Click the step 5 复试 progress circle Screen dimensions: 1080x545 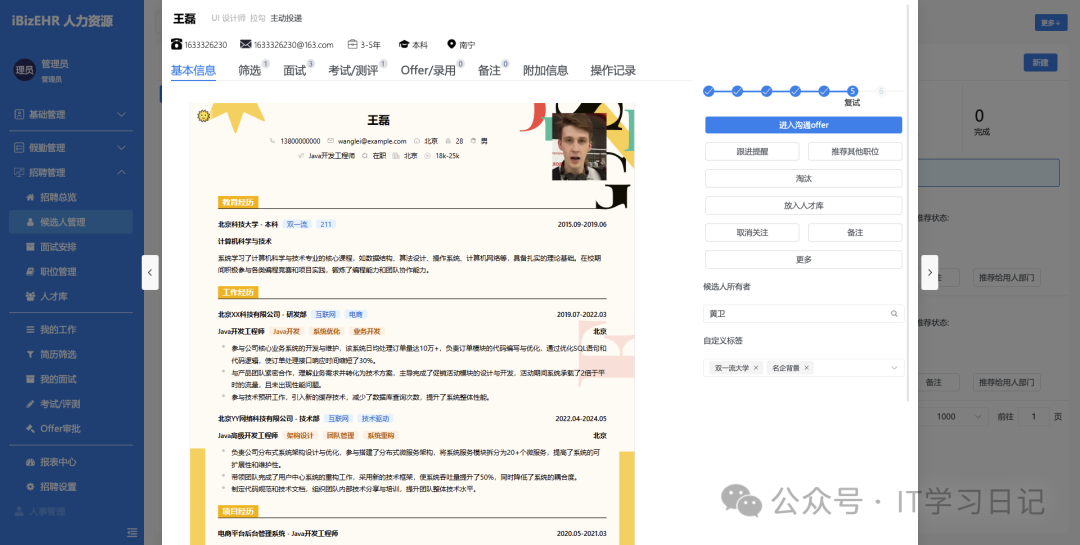pos(852,91)
